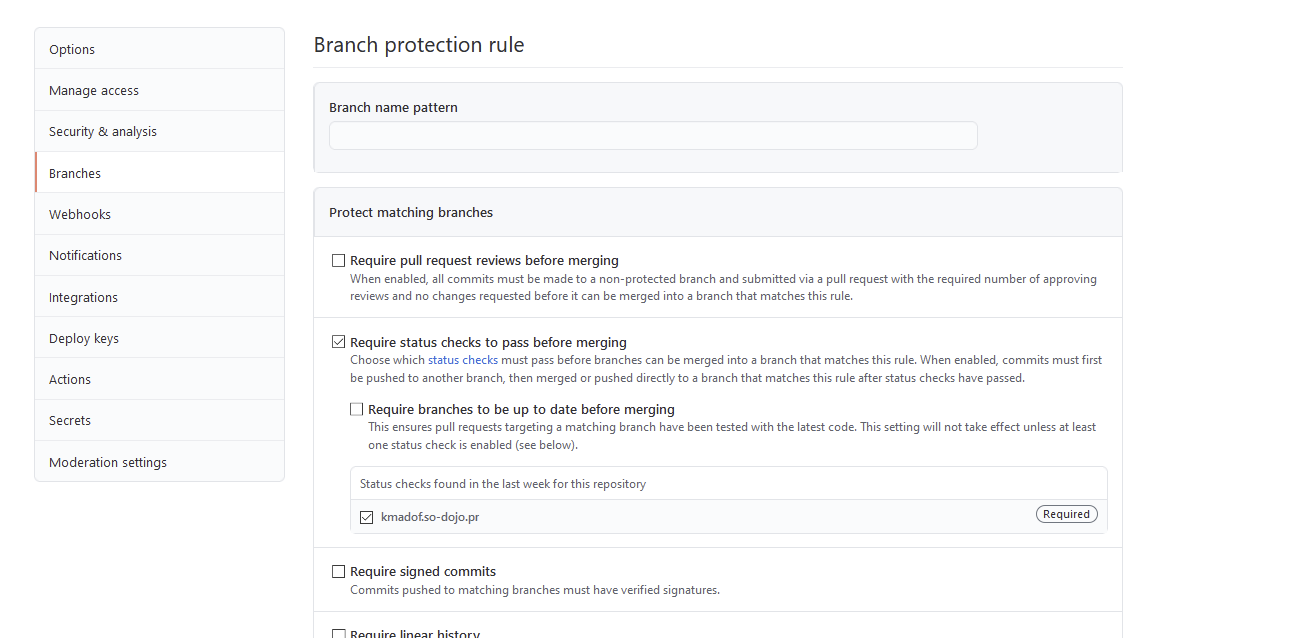This screenshot has width=1290, height=638.
Task: Open the Secrets settings page
Action: [x=70, y=420]
